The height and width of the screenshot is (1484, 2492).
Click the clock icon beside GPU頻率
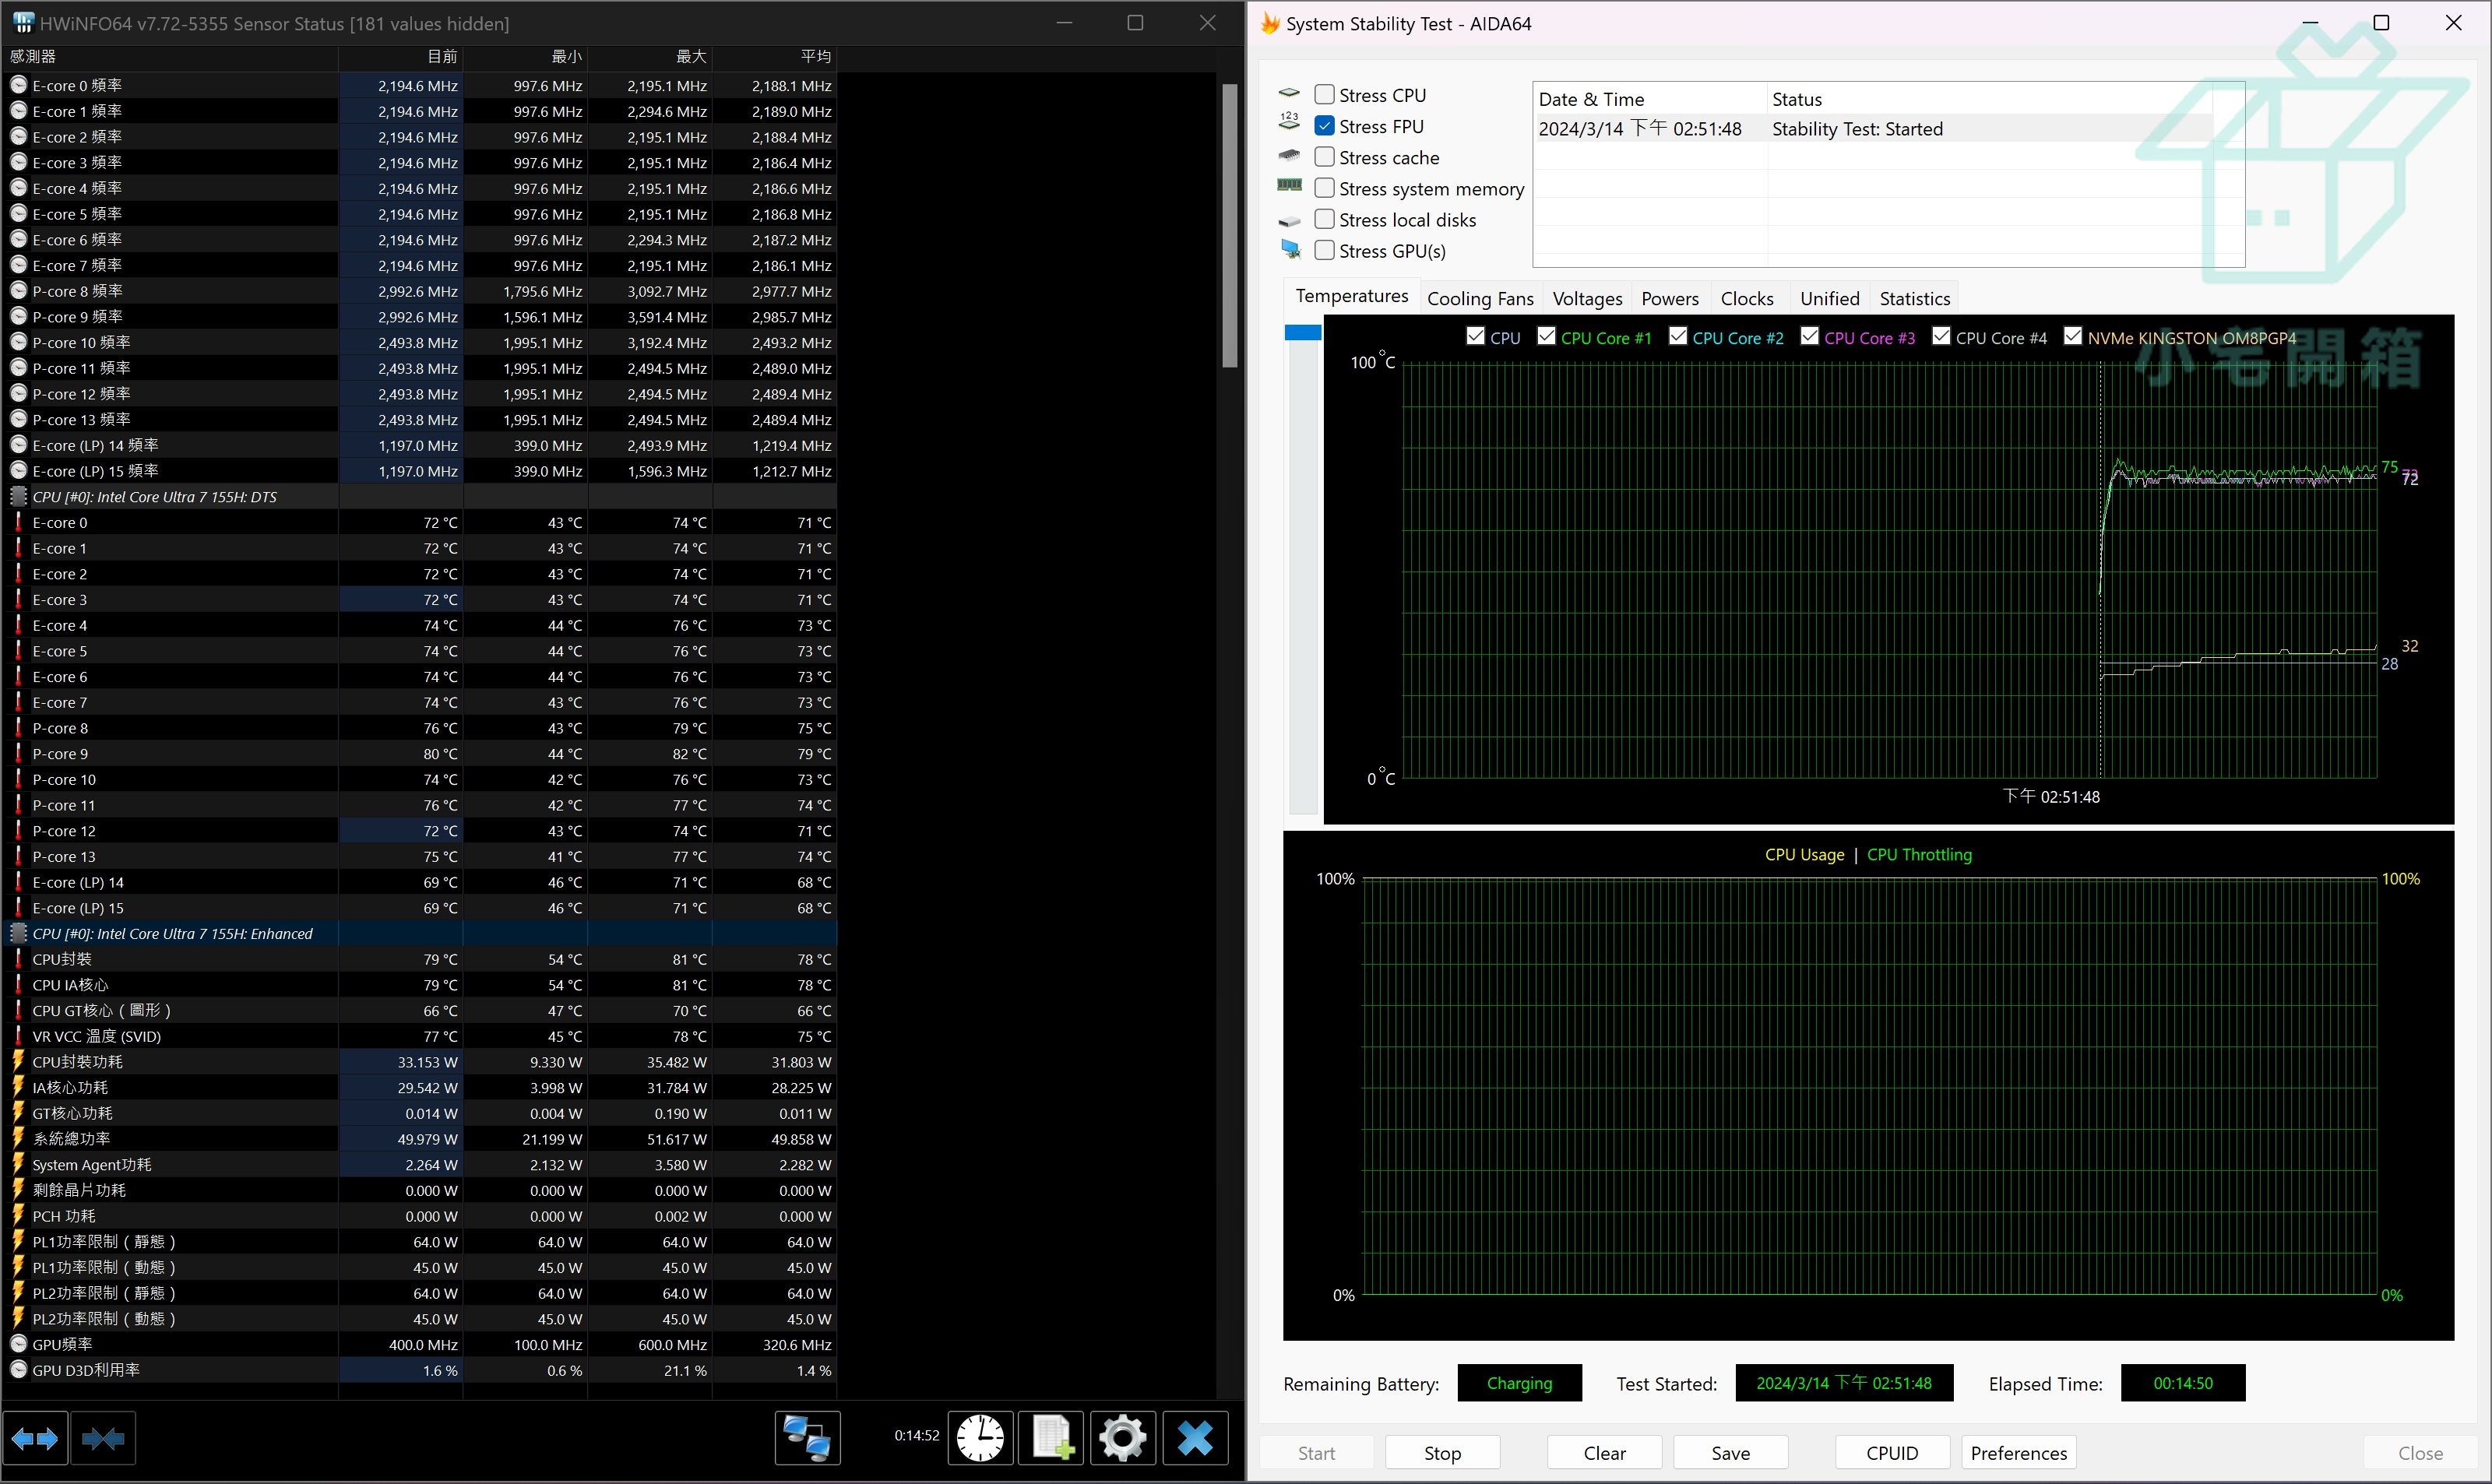point(18,1344)
